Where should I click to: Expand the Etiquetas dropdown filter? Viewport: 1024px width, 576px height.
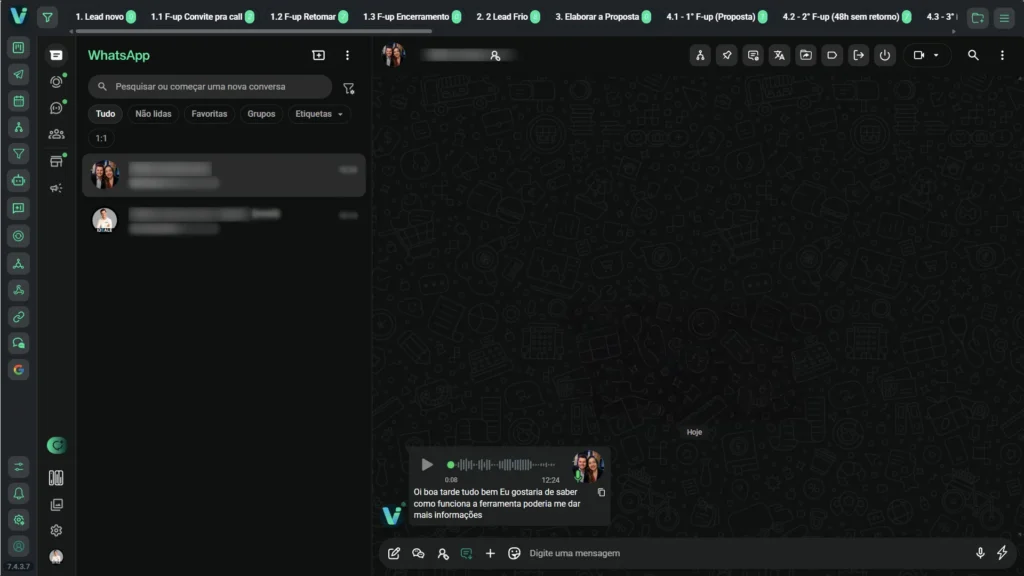click(x=319, y=114)
